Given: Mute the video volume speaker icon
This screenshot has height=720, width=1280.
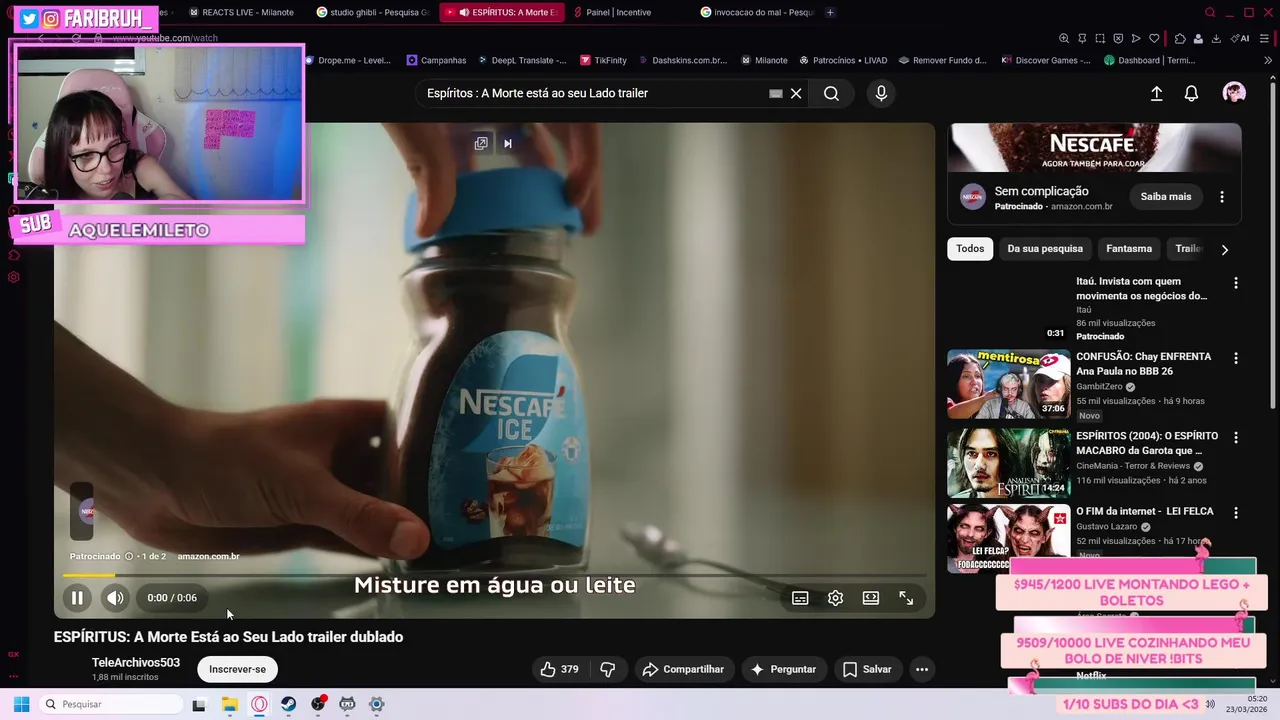Looking at the screenshot, I should [x=116, y=598].
